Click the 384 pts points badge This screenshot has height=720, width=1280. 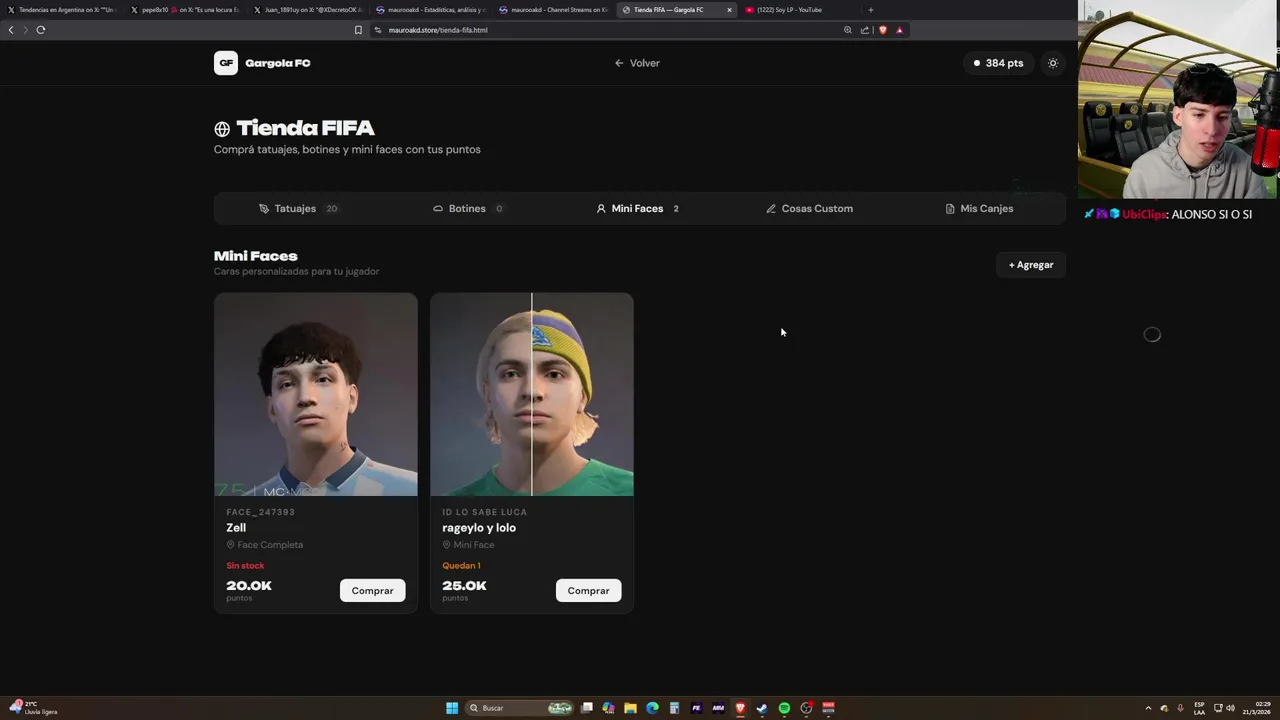coord(999,63)
